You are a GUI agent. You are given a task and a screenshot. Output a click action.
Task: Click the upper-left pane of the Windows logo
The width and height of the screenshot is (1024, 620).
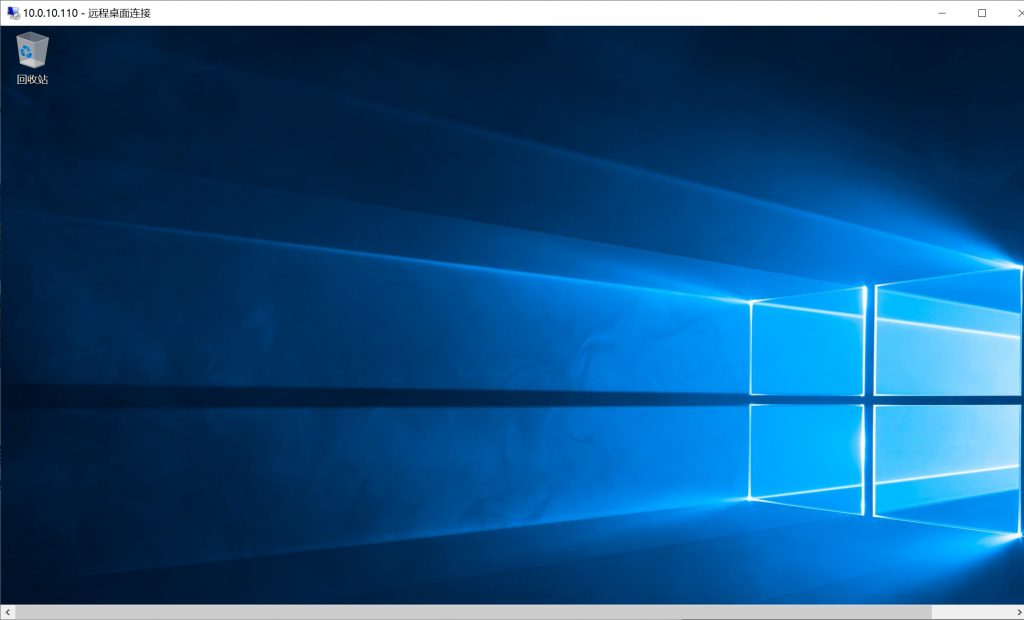click(x=808, y=343)
